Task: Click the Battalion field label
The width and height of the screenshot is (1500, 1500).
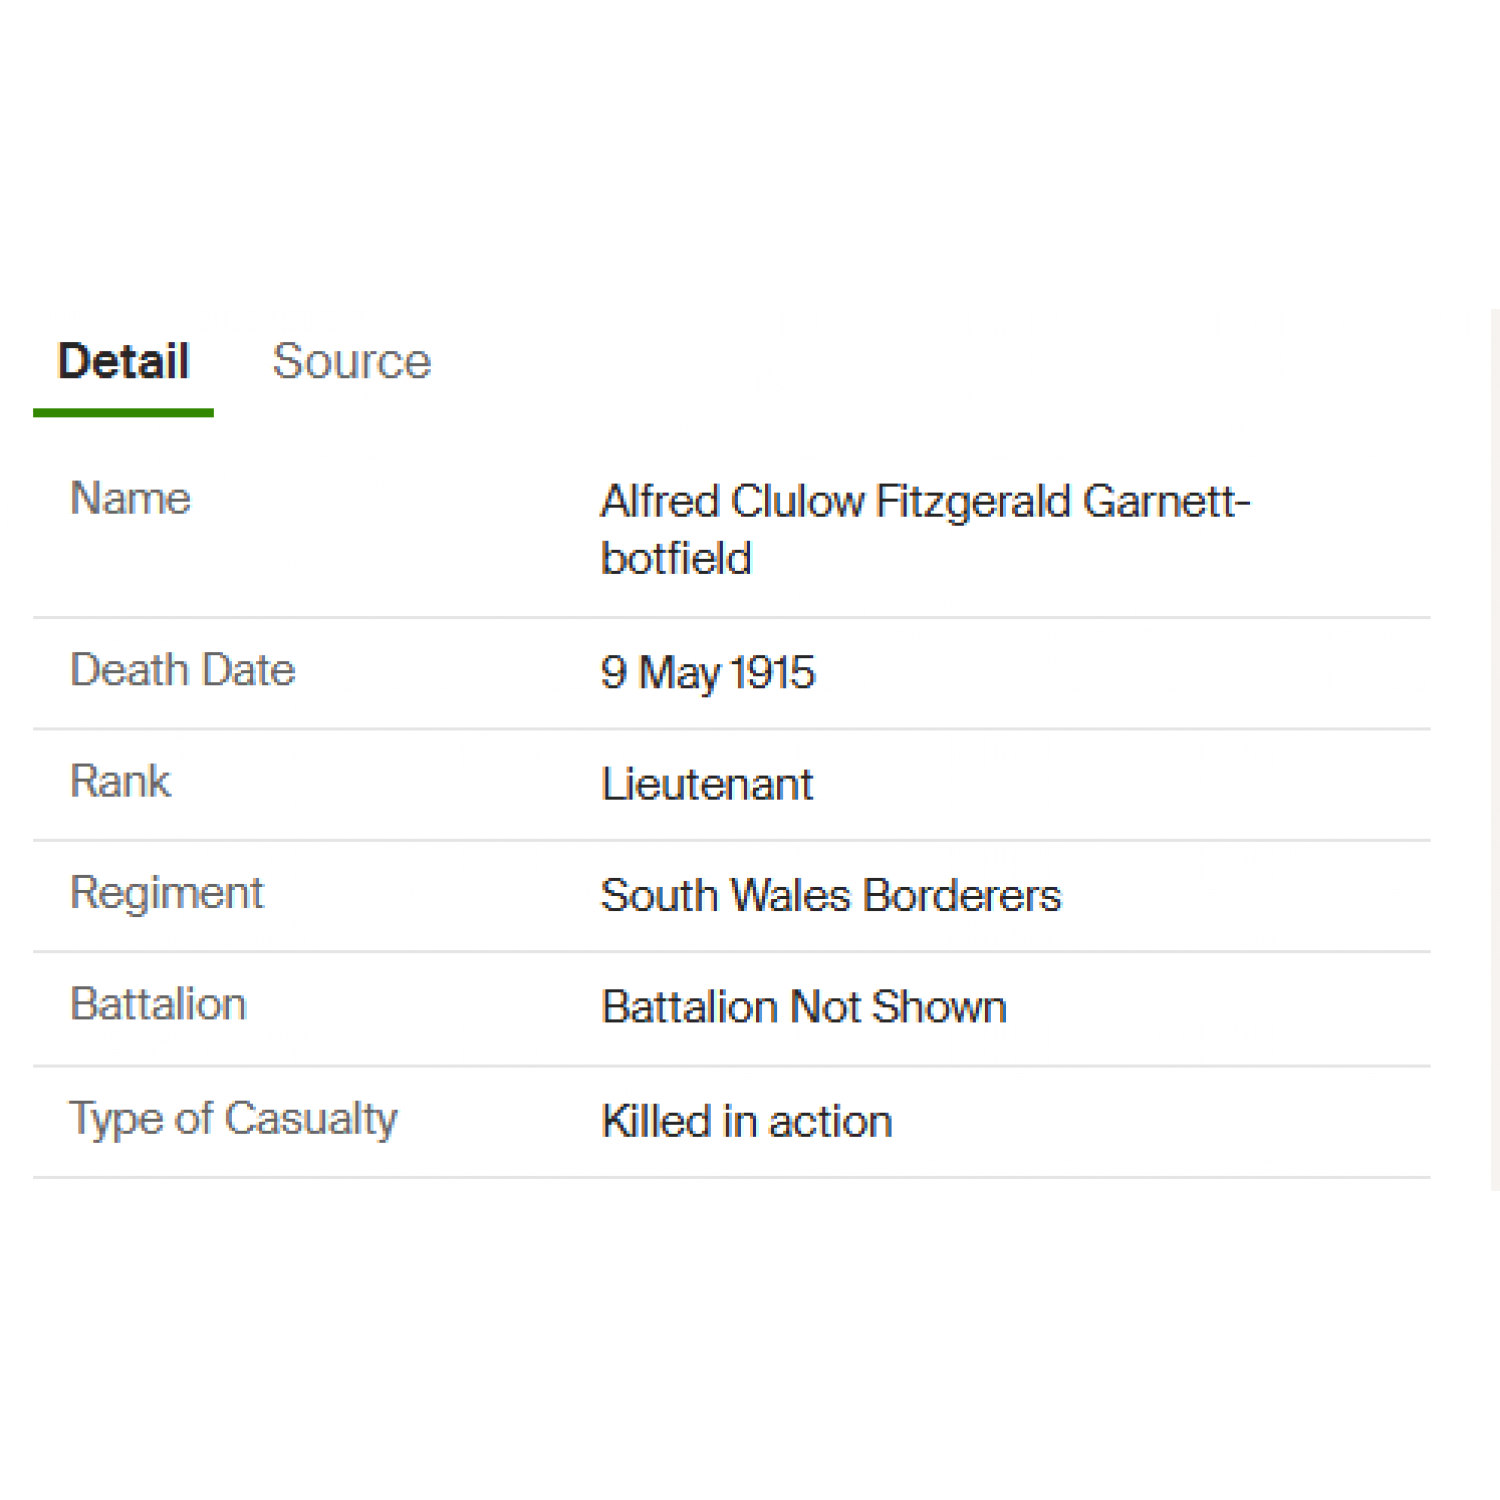Action: [x=157, y=1004]
